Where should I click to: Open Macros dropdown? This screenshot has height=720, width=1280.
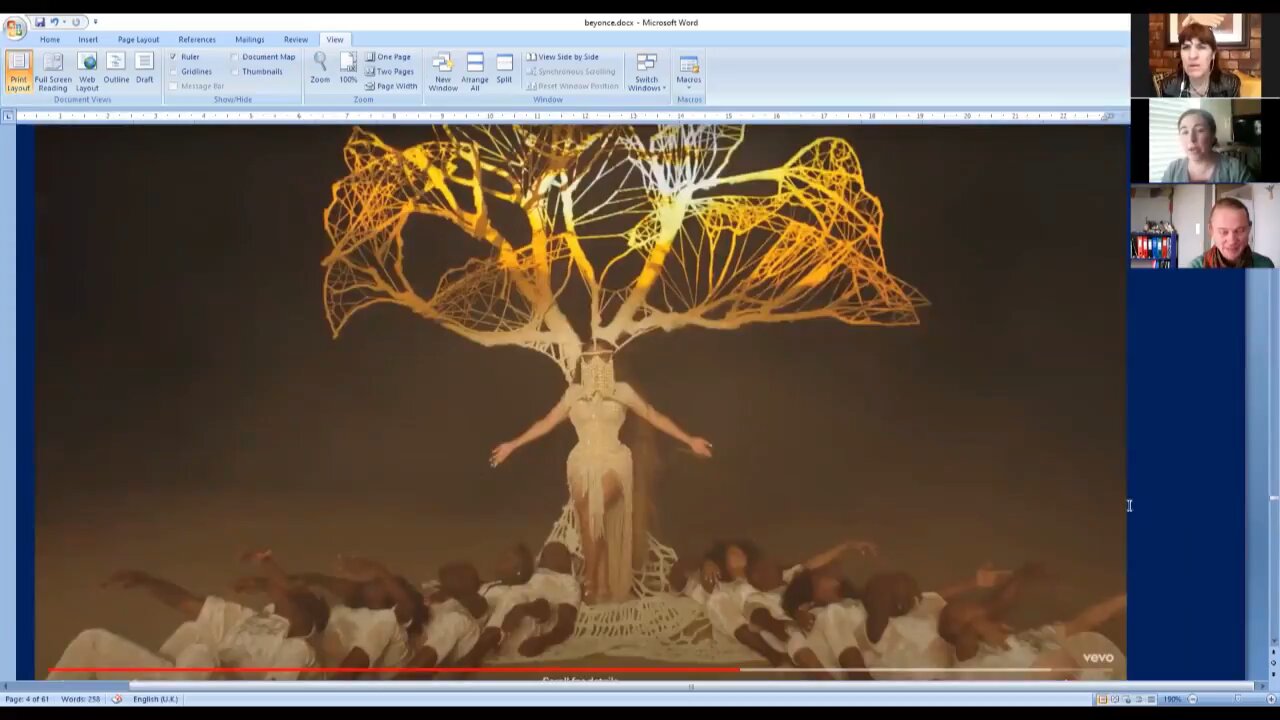tap(689, 70)
